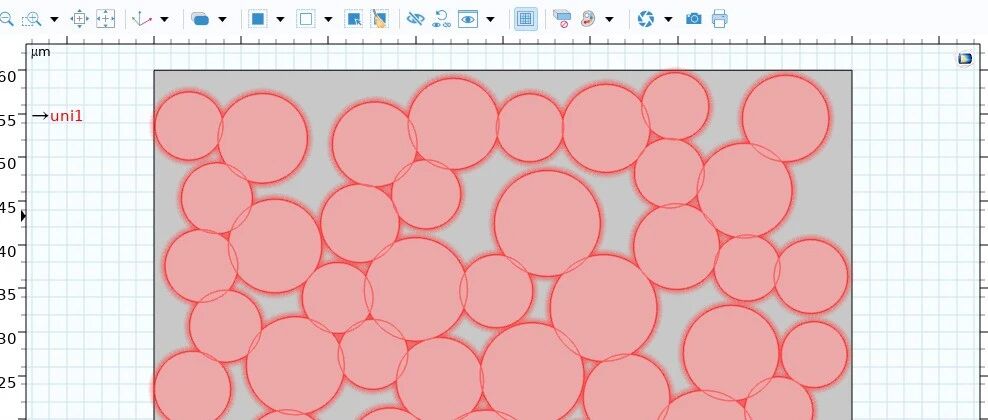Toggle the View Hidden eye window icon
This screenshot has width=988, height=420.
click(x=468, y=19)
